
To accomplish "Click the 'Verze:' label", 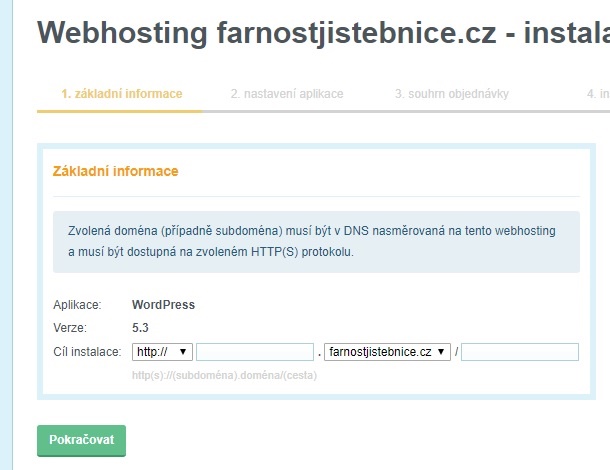I will point(70,327).
